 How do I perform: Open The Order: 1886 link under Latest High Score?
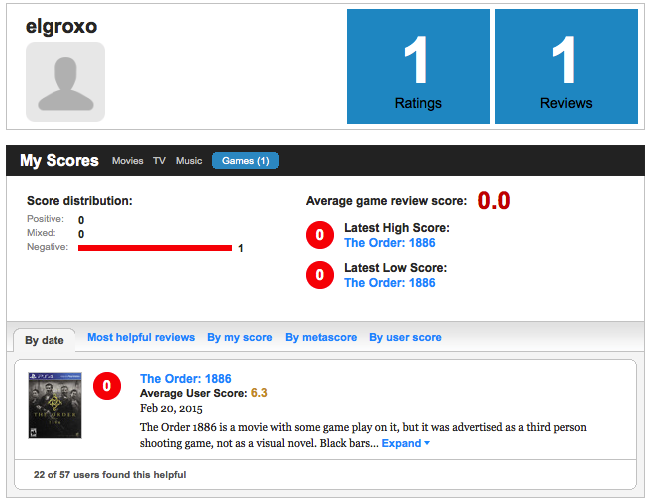[x=390, y=243]
